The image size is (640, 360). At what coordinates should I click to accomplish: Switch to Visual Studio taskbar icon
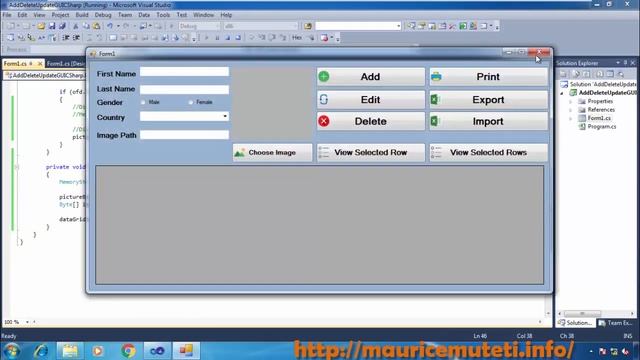(157, 351)
